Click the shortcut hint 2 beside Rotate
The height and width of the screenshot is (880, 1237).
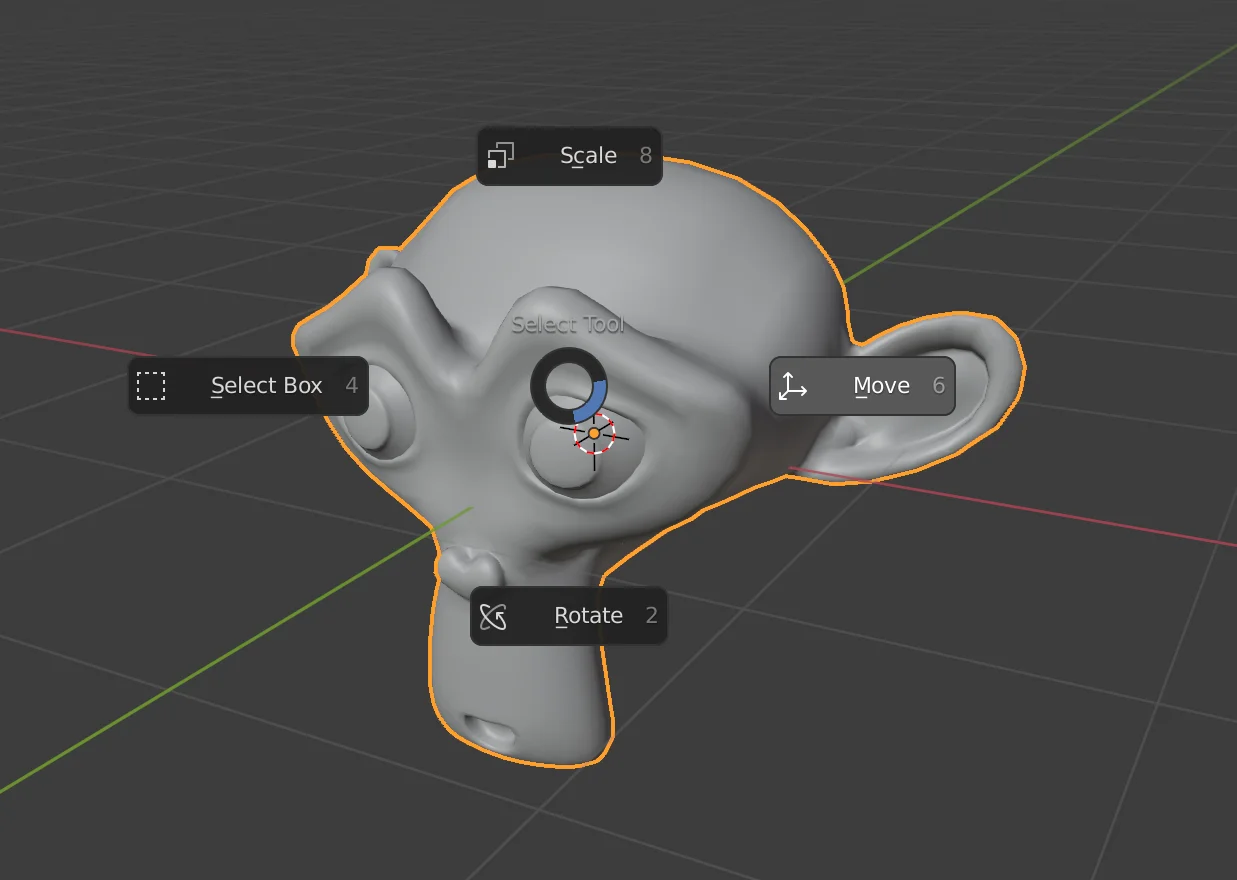pos(650,616)
